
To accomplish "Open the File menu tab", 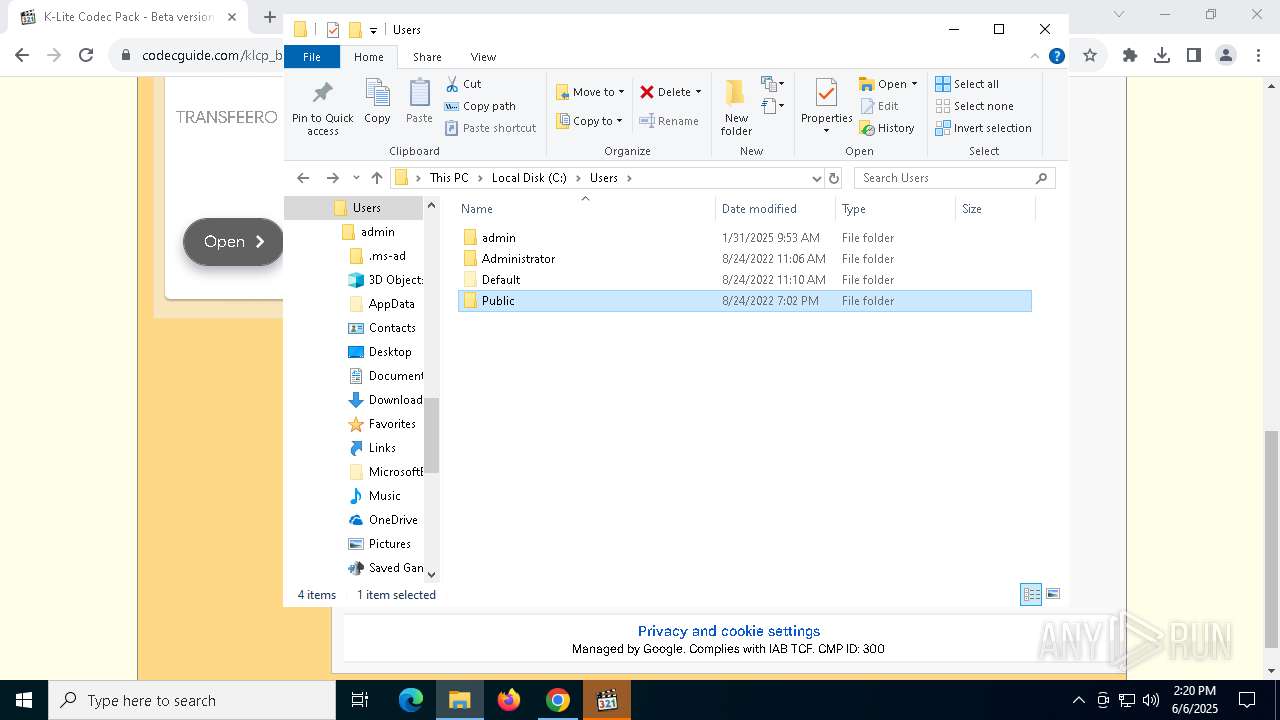I will click(312, 57).
